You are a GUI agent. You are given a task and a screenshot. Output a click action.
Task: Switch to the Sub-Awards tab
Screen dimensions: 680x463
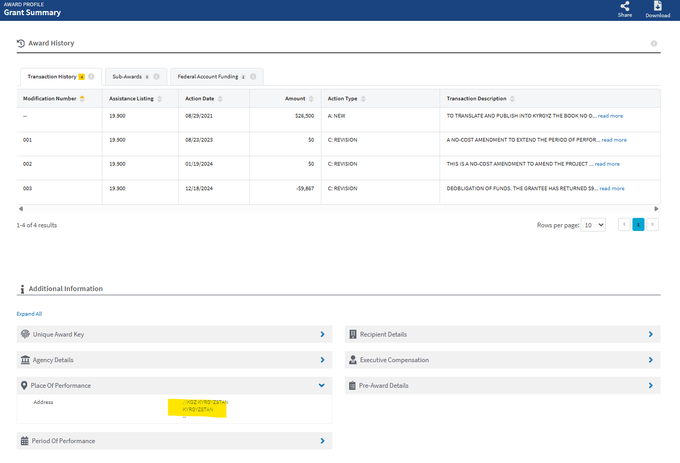pos(129,76)
